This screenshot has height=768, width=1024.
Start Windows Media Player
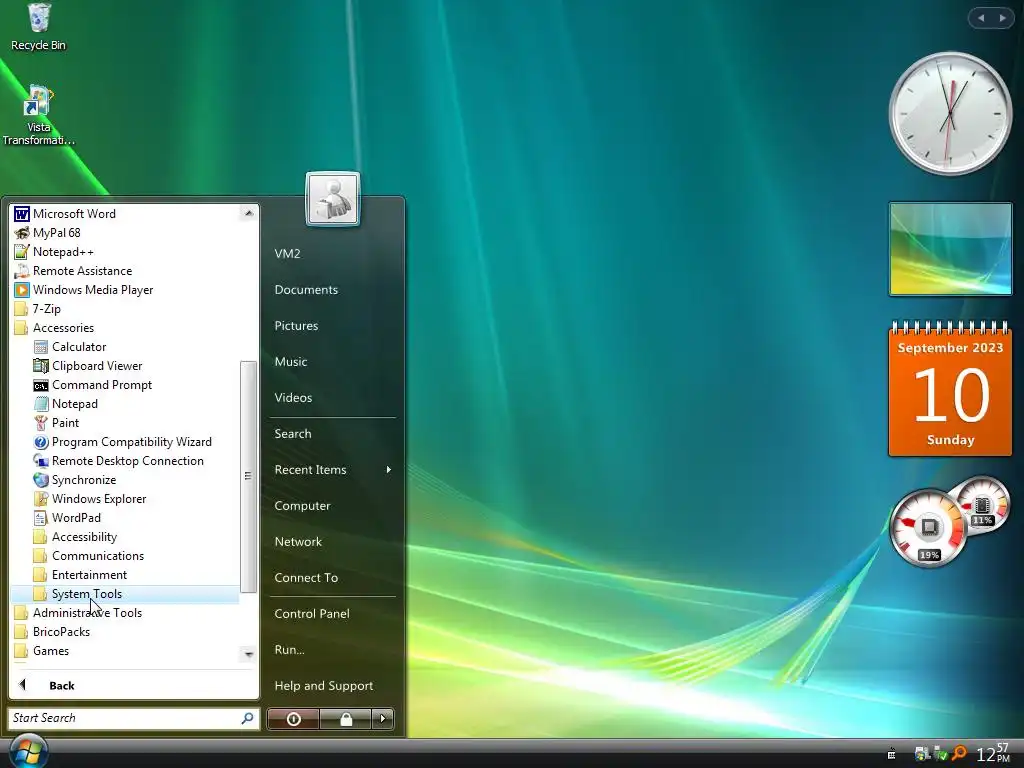(x=84, y=289)
